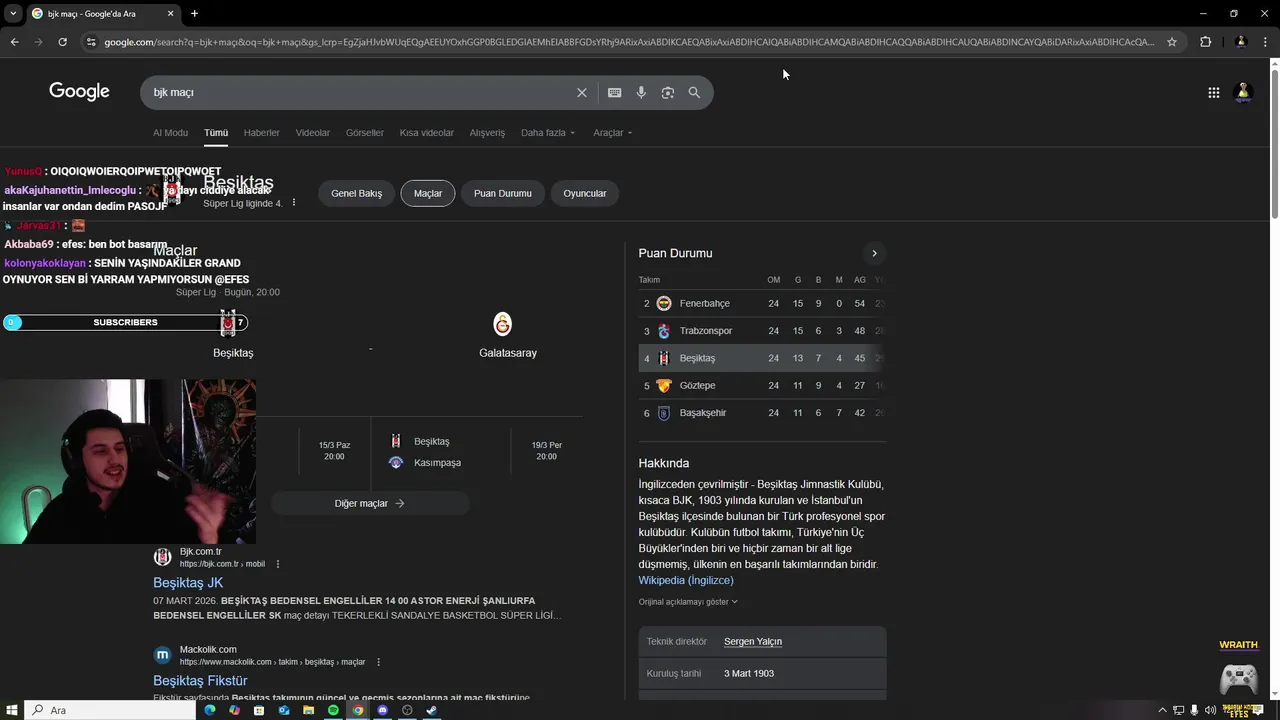Image resolution: width=1280 pixels, height=720 pixels.
Task: Open Puan Durumu with the arrow button
Action: point(874,253)
